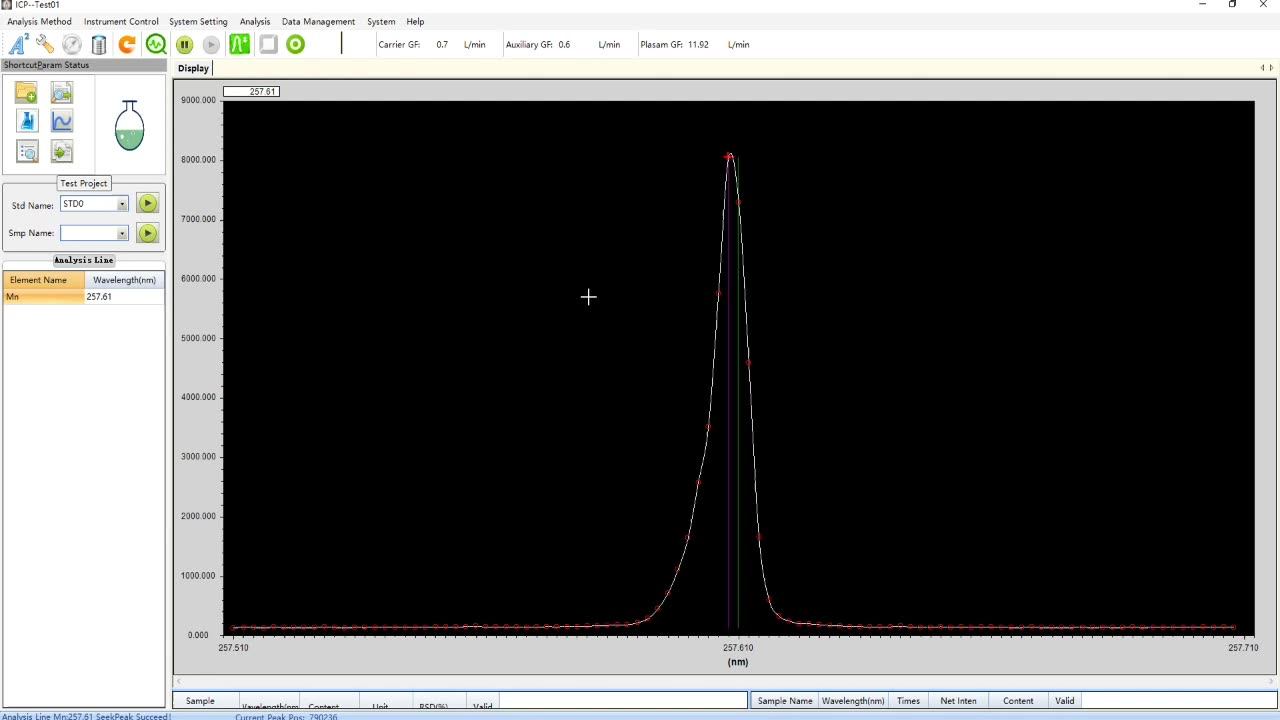Image resolution: width=1280 pixels, height=720 pixels.
Task: Click the gauge monitor icon on toolbar
Action: tap(71, 44)
